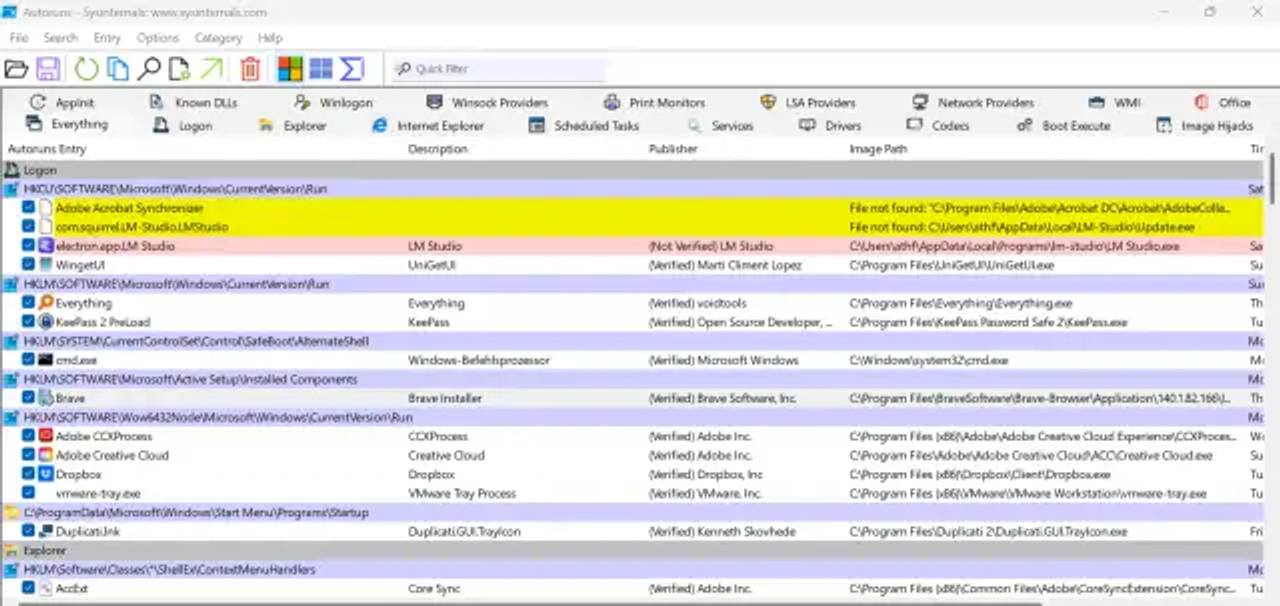Click the Dropbox entry icon
This screenshot has height=606, width=1280.
pyautogui.click(x=46, y=474)
